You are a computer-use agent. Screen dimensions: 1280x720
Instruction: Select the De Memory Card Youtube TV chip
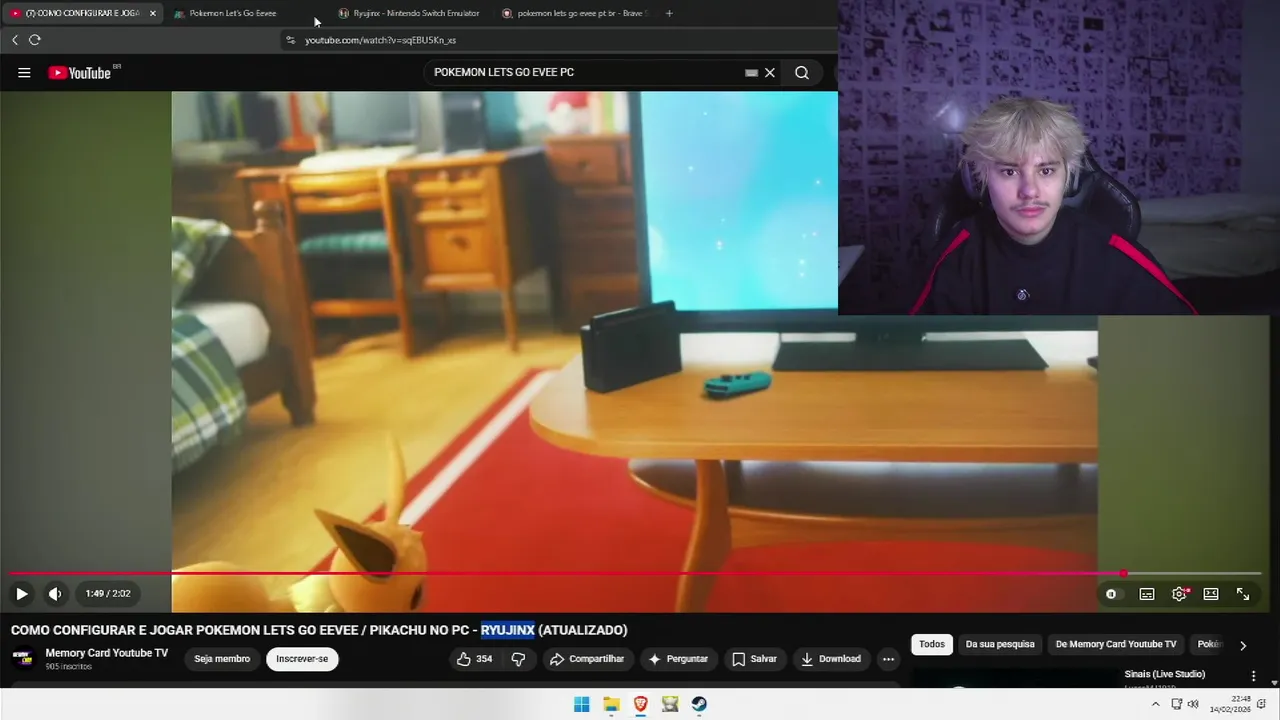point(1116,644)
